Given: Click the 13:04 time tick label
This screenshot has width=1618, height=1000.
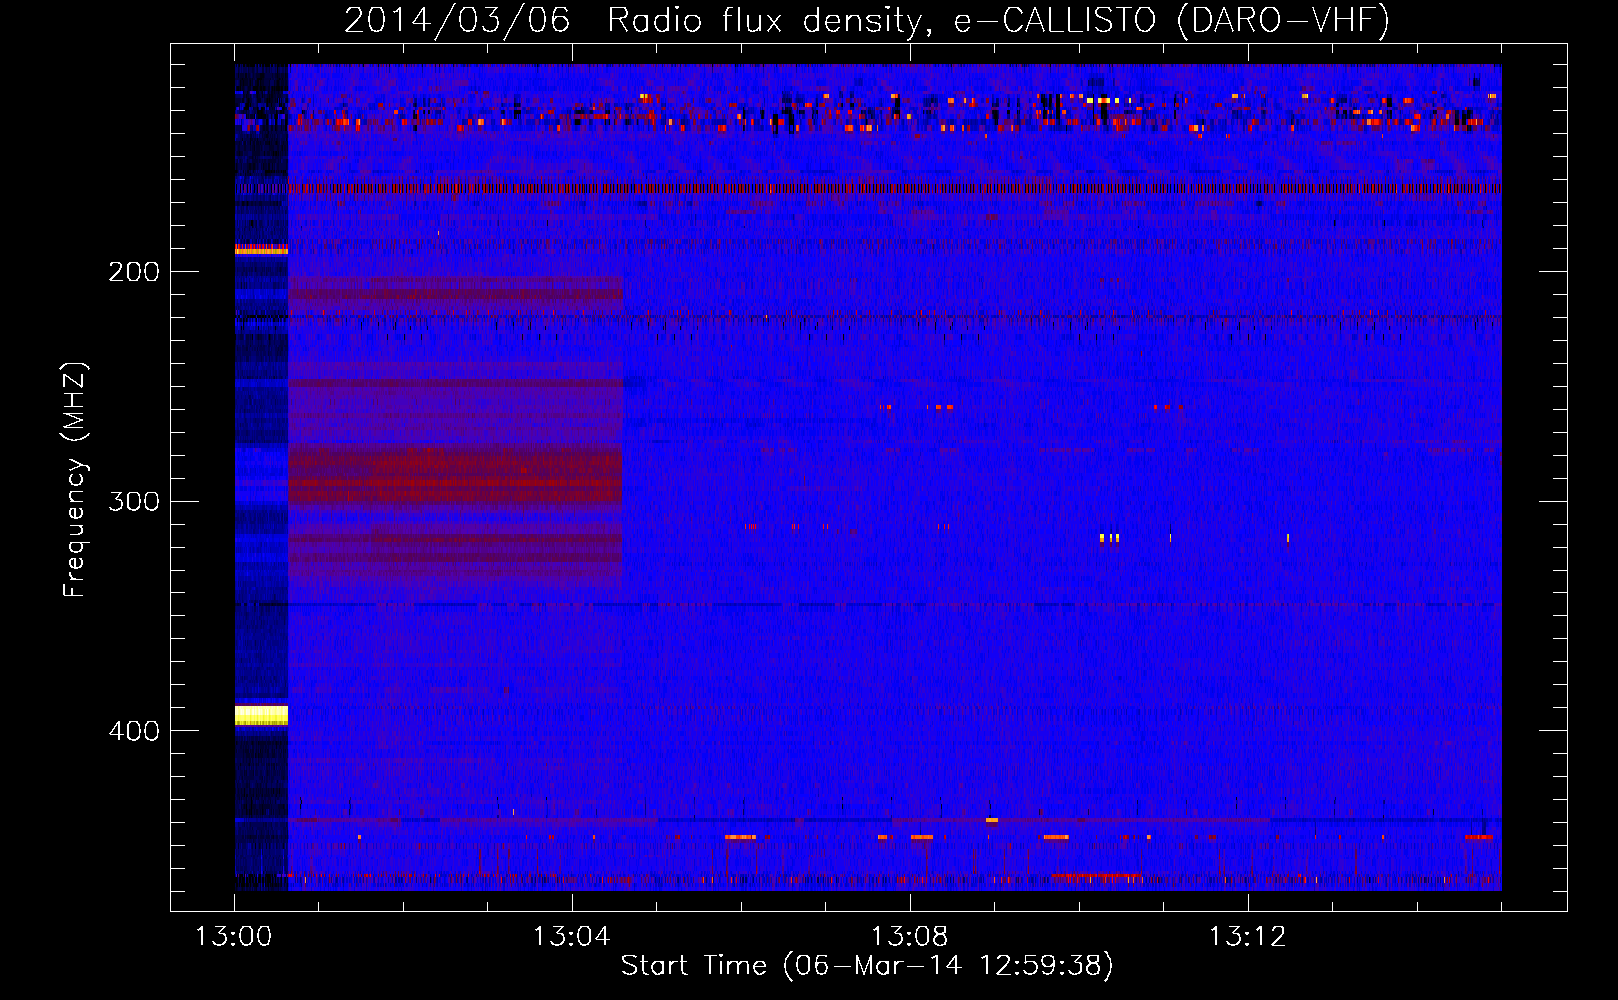Looking at the screenshot, I should click(x=572, y=937).
